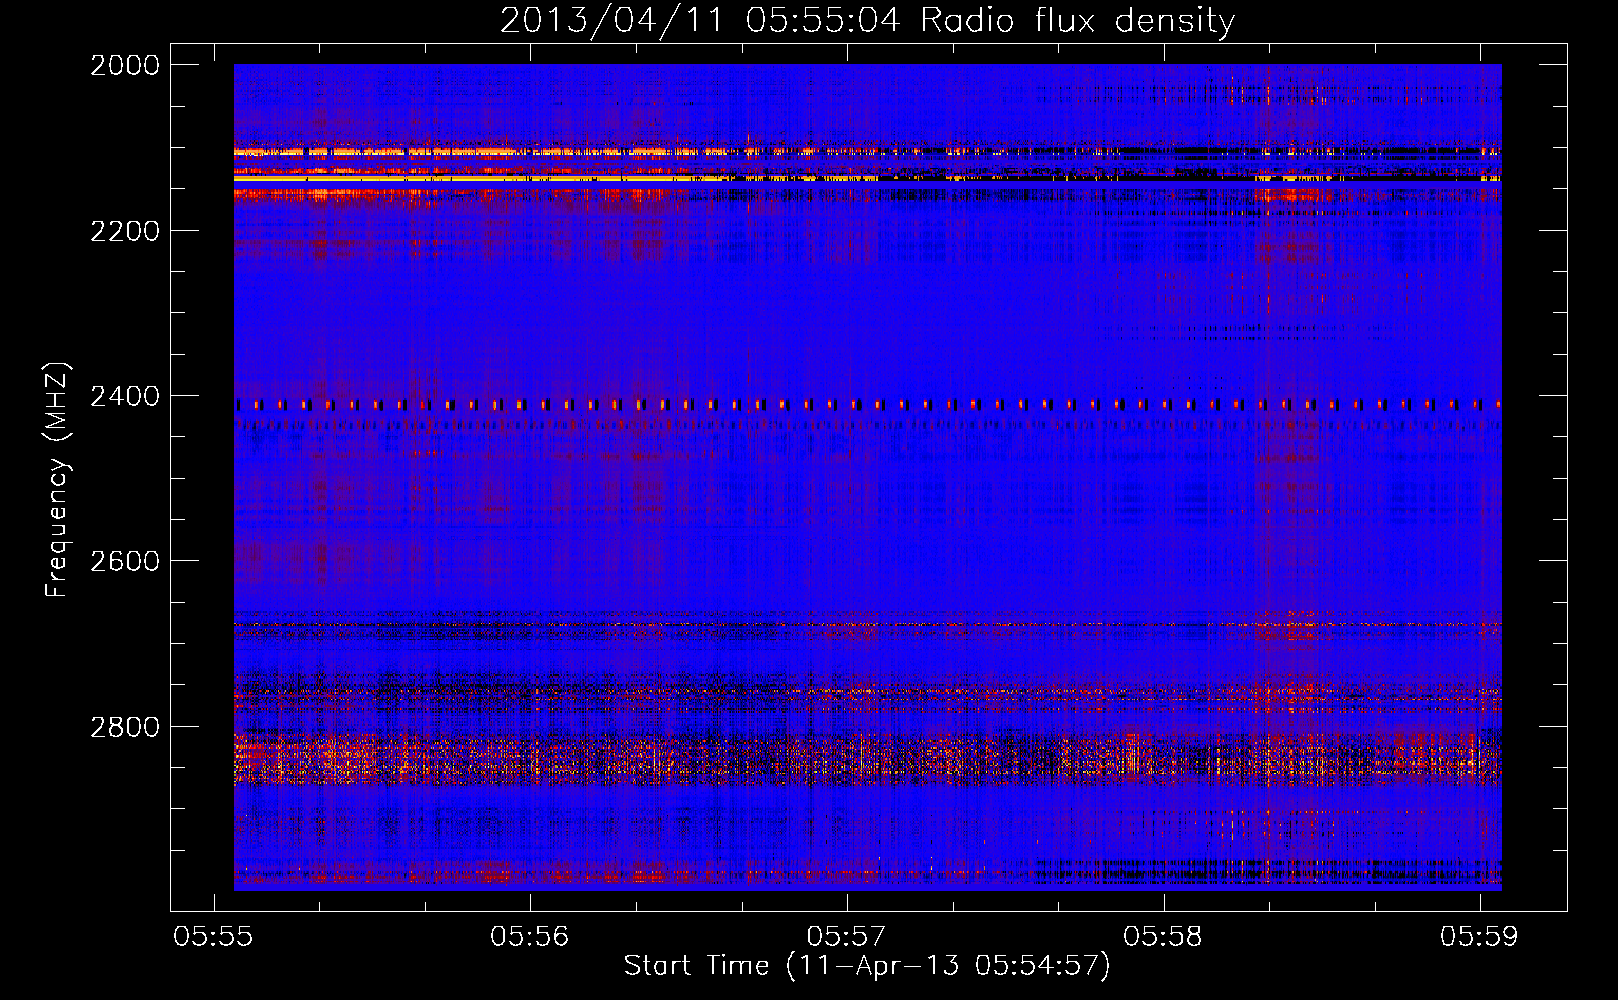
Task: Click the plot title '2013/04/11 05:55:04 Radio flux density'
Action: (x=867, y=21)
